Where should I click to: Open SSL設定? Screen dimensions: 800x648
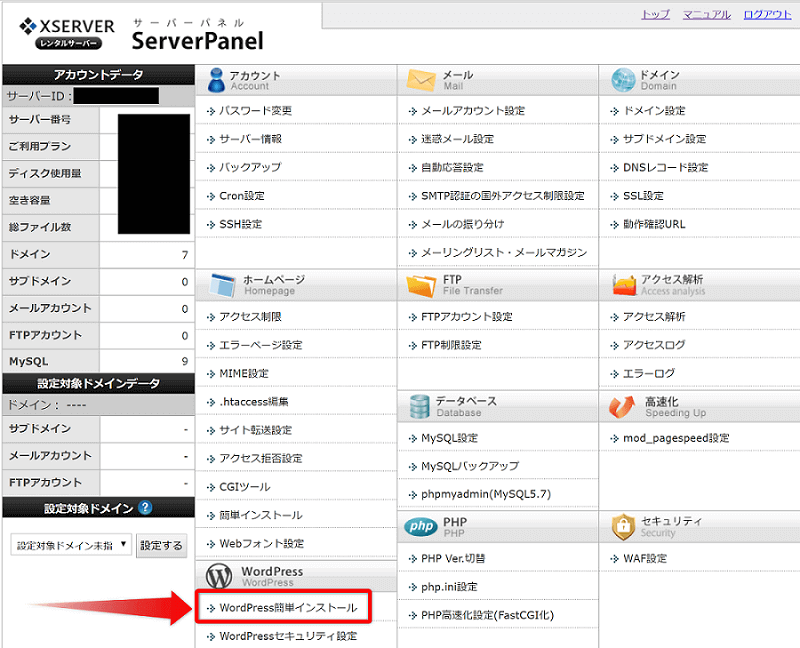pyautogui.click(x=643, y=196)
